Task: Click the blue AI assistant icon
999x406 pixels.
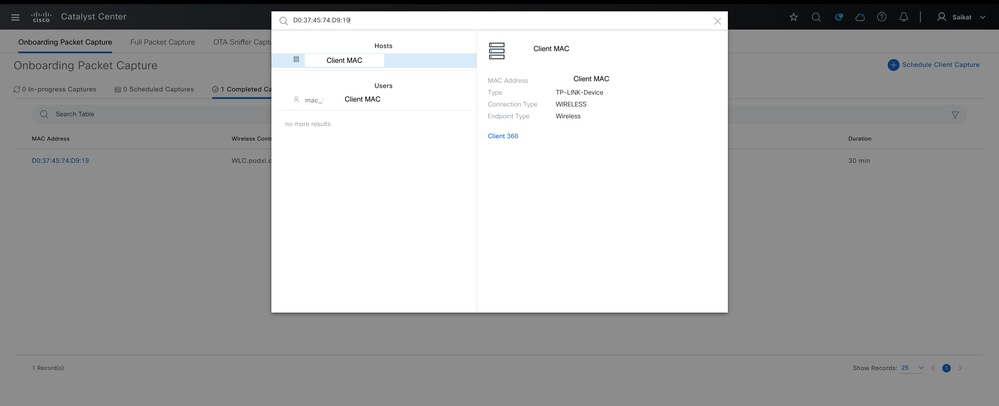Action: click(838, 17)
